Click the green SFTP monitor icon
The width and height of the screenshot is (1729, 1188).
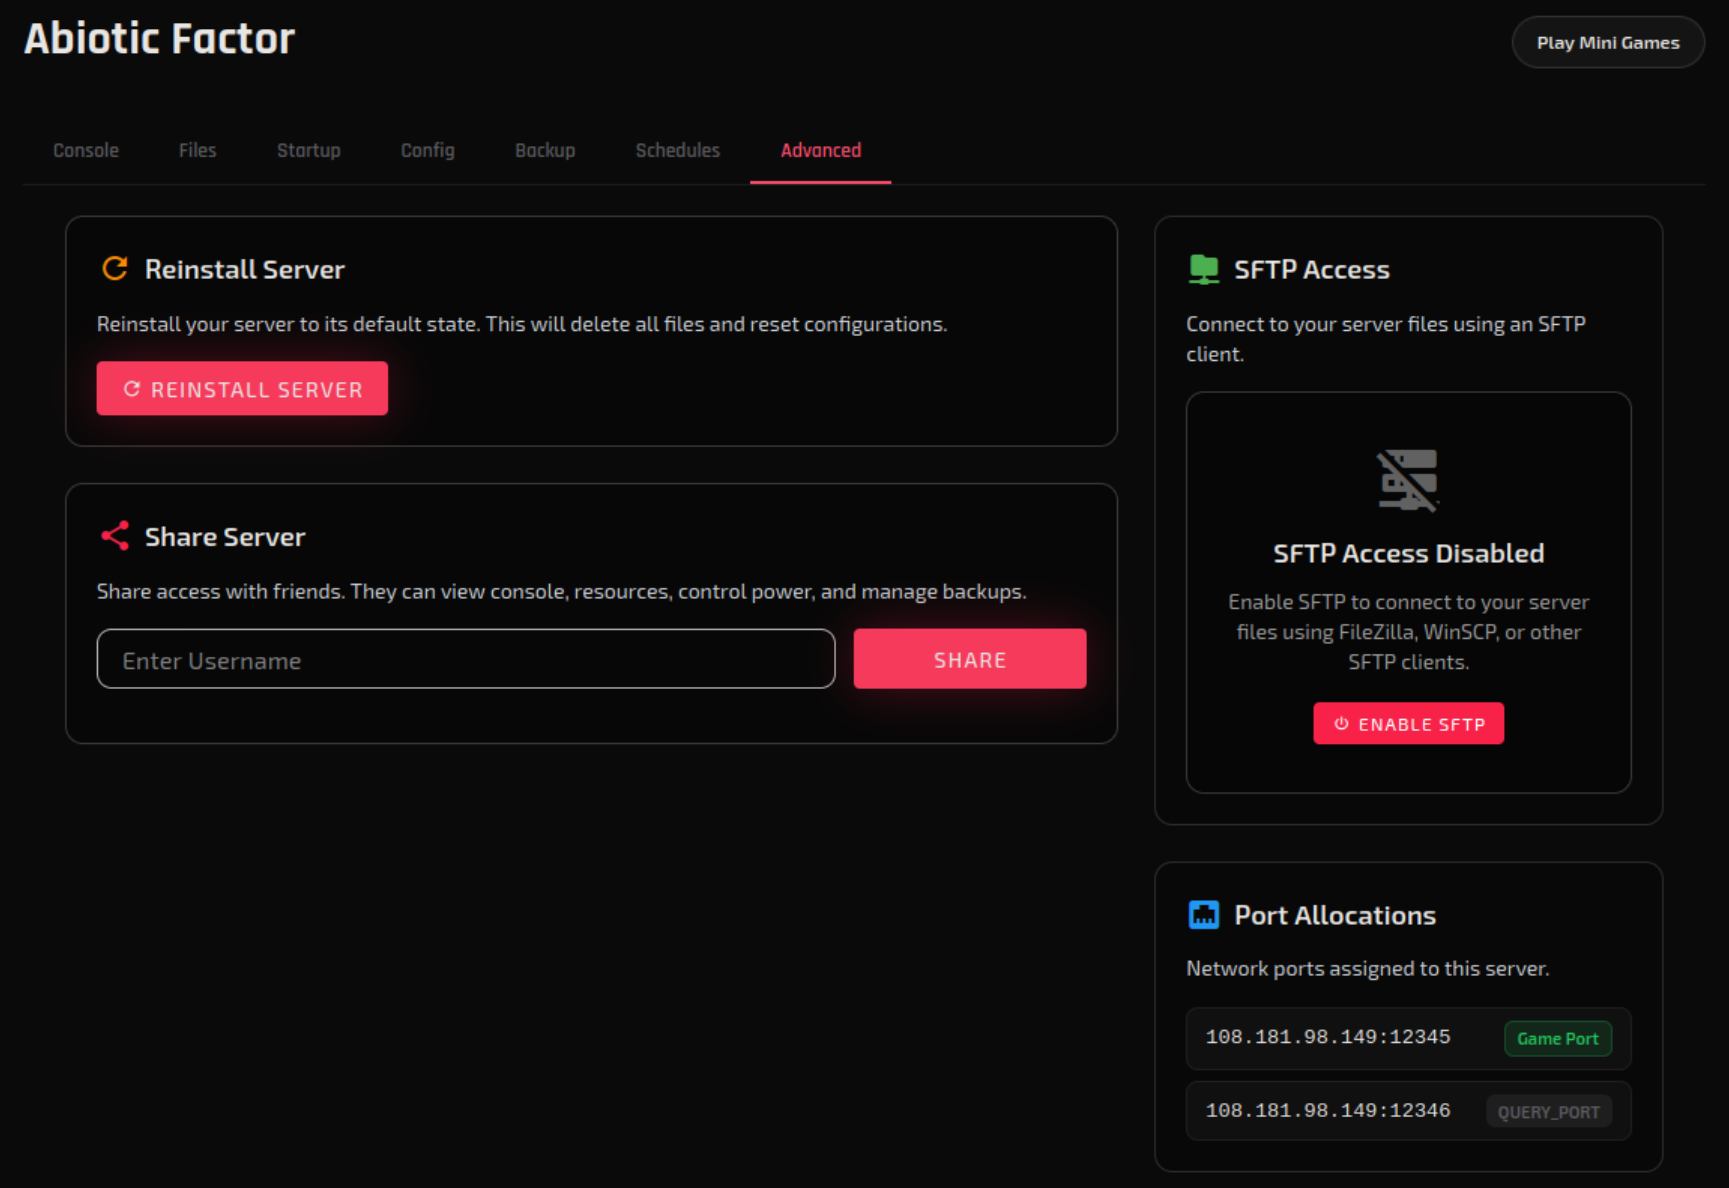click(1204, 268)
